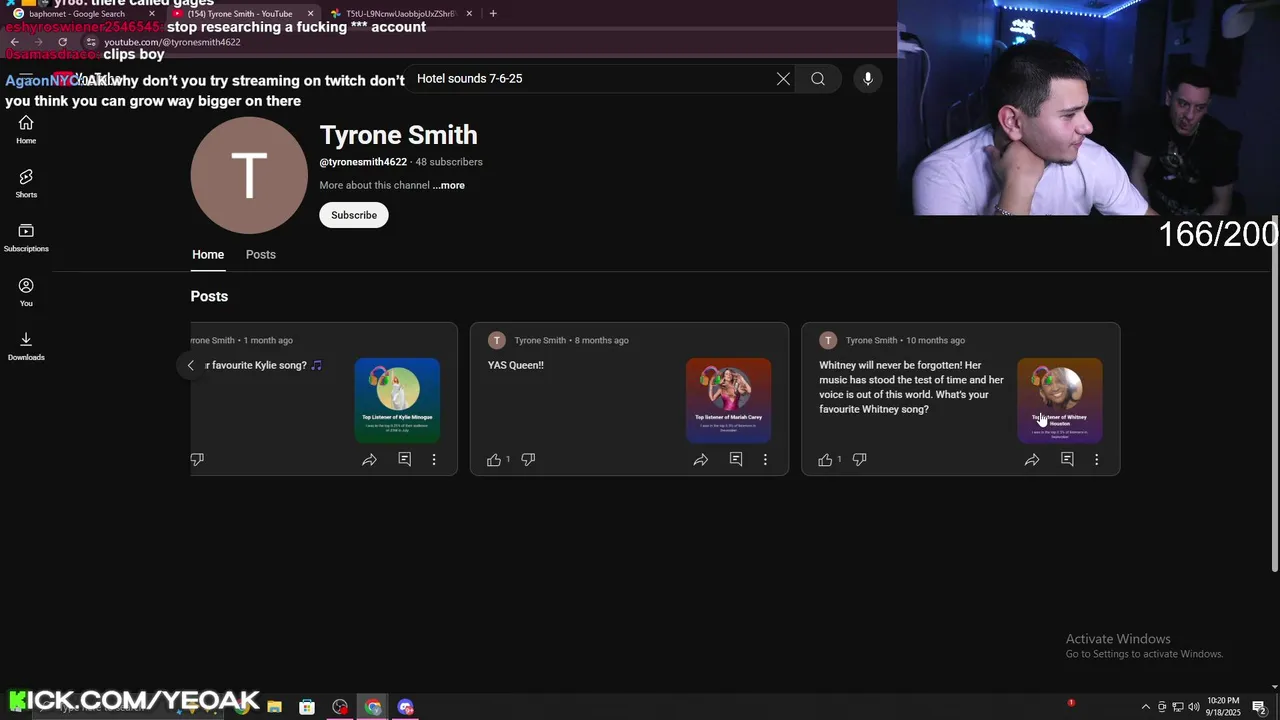Subscribe to Tyrone Smith channel

tap(354, 215)
